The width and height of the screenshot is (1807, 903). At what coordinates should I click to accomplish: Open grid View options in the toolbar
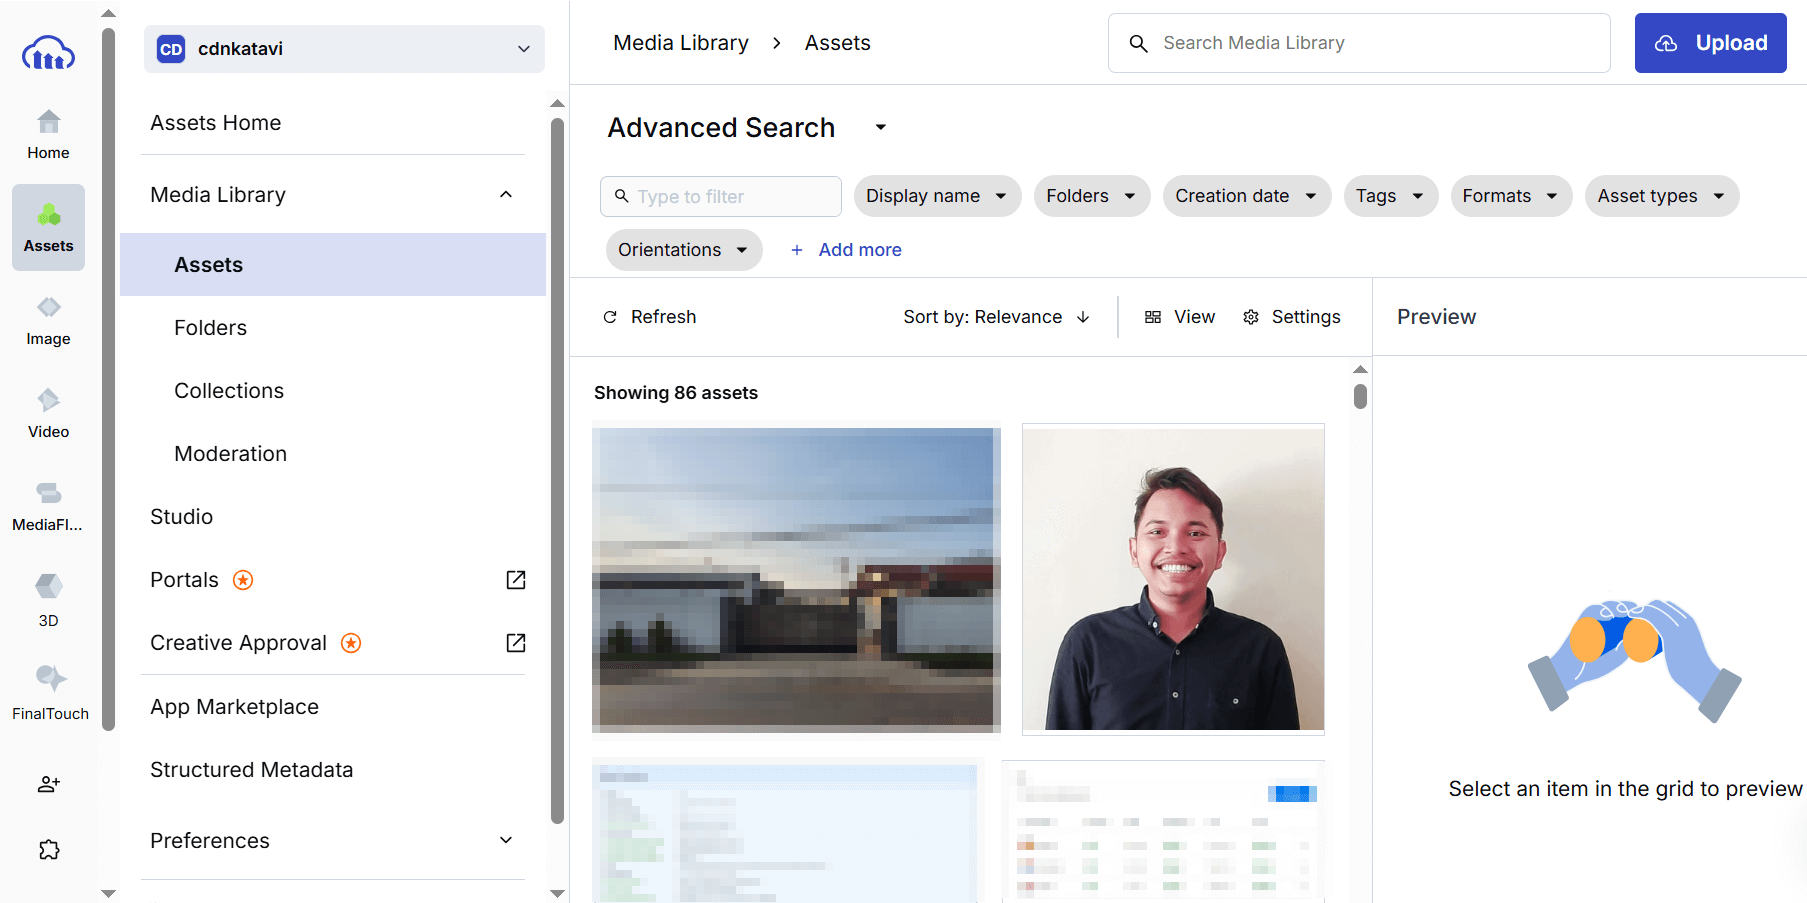[1180, 317]
